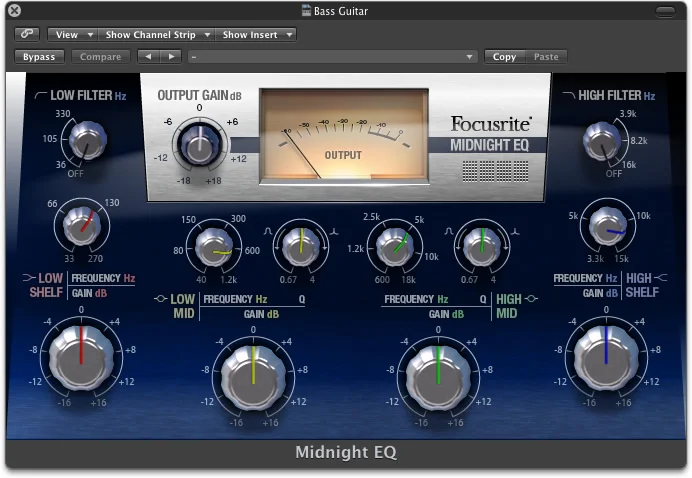This screenshot has height=478, width=692.
Task: Click the wide Q icon beside High Mid Q knob
Action: (449, 231)
